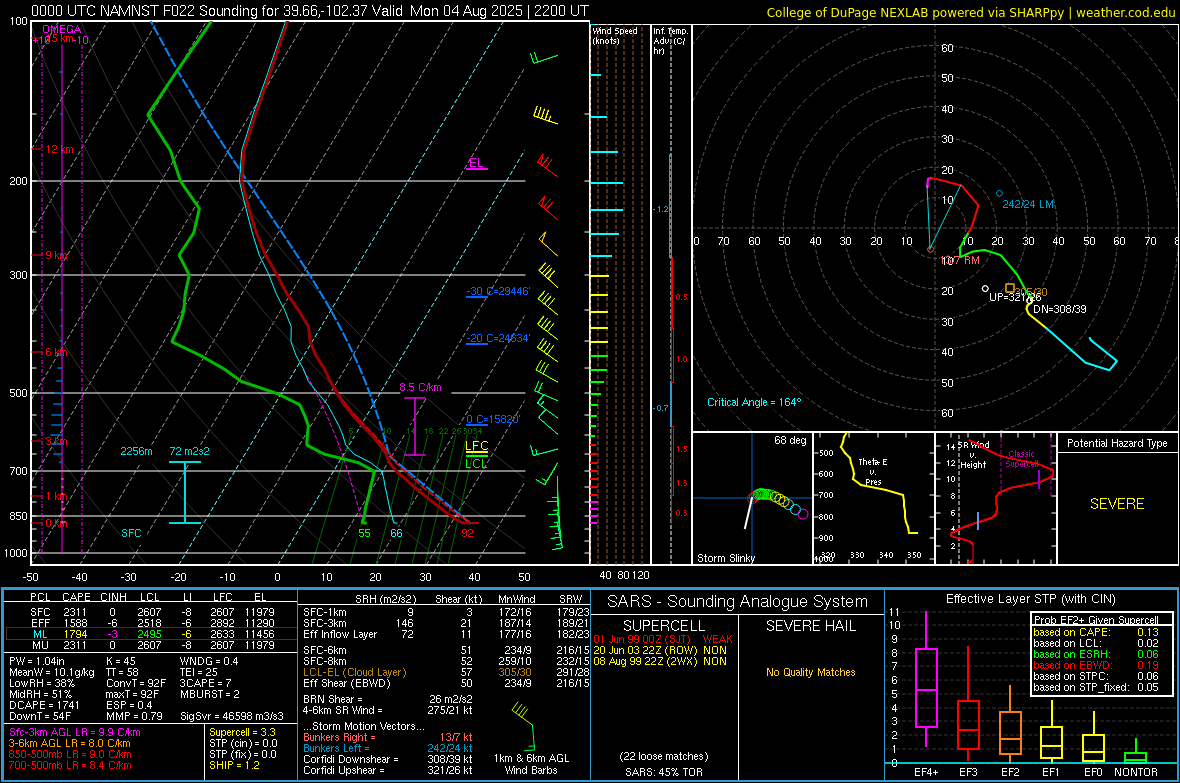Viewport: 1180px width, 783px height.
Task: Click the 'UP=321/26' hodograph label
Action: click(x=1014, y=297)
